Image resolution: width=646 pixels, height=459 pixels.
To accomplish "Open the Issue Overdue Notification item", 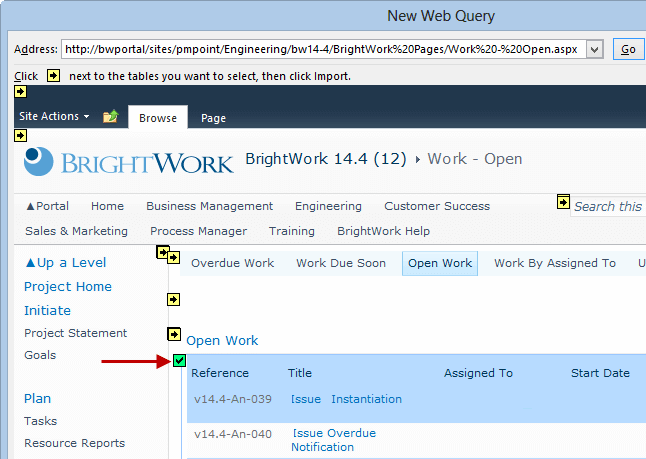I will coord(333,440).
